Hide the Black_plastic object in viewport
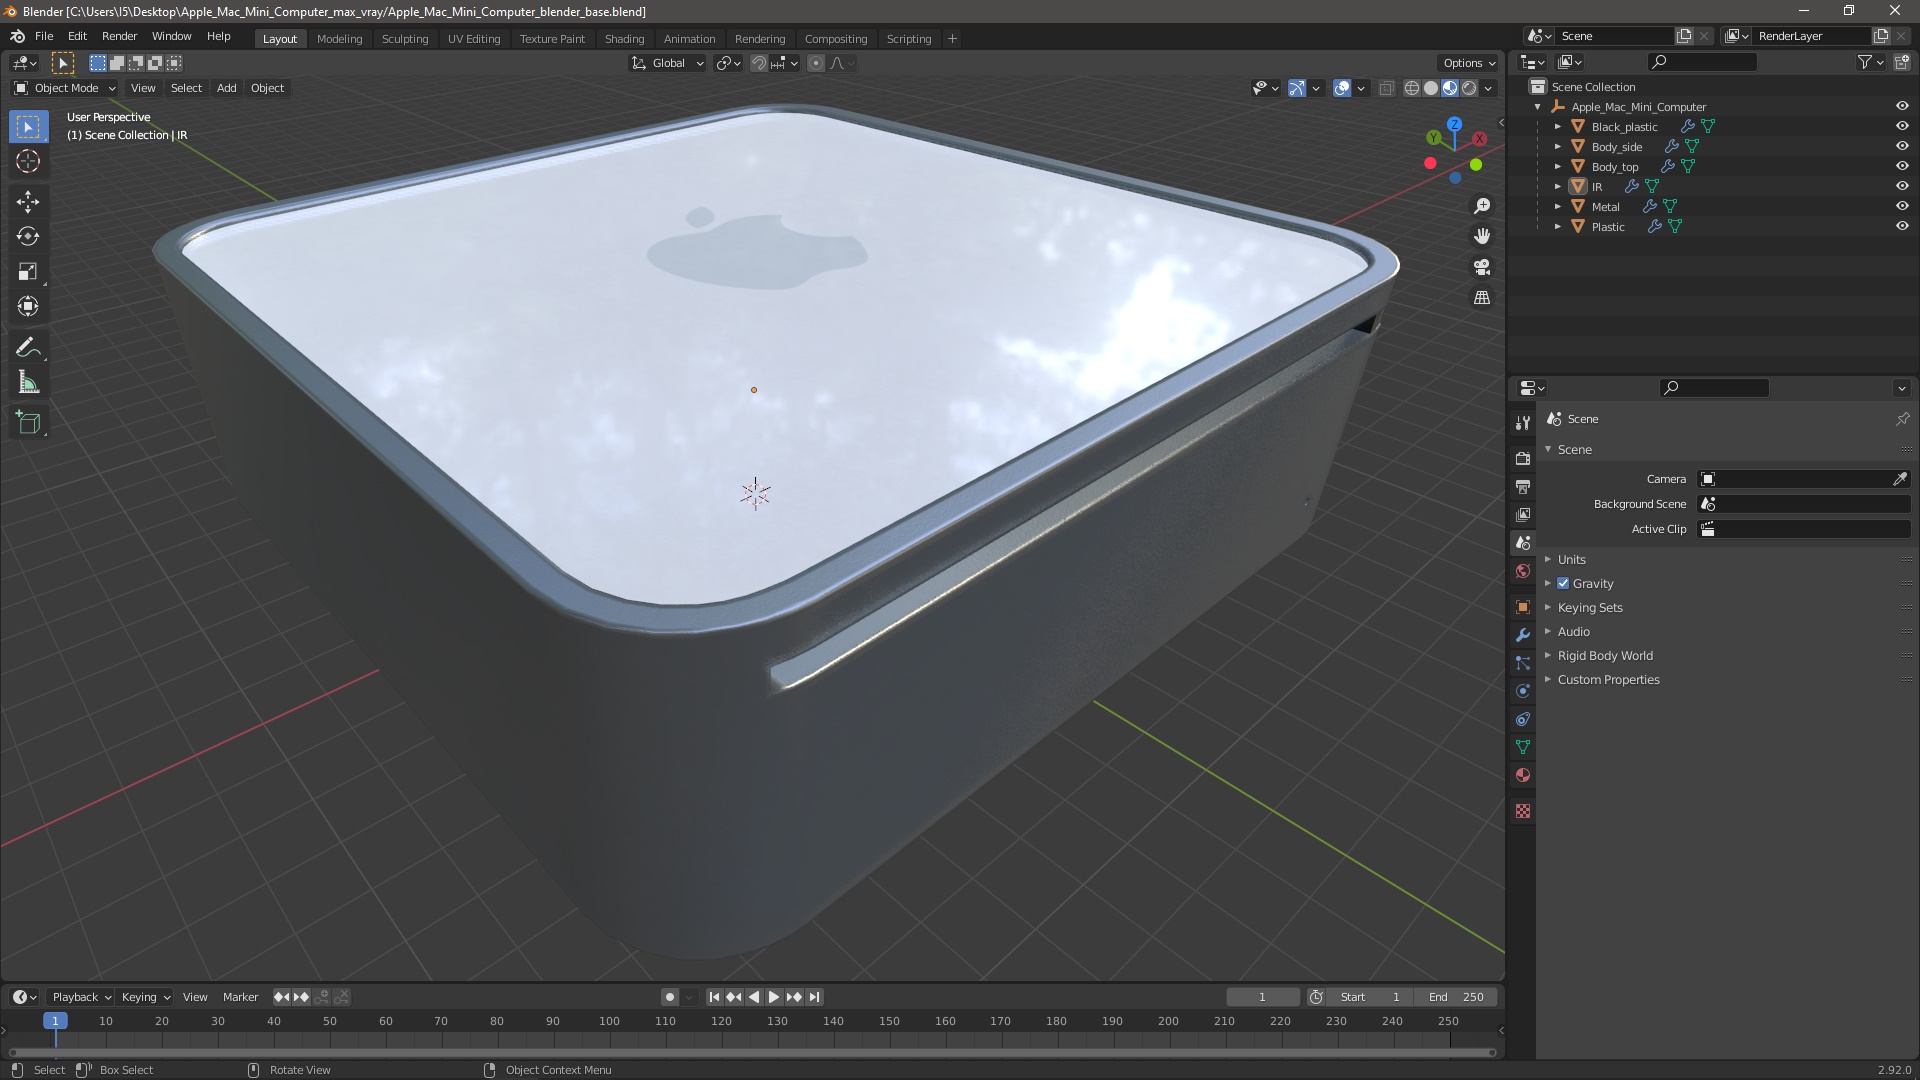Screen dimensions: 1920x1080 1902,126
